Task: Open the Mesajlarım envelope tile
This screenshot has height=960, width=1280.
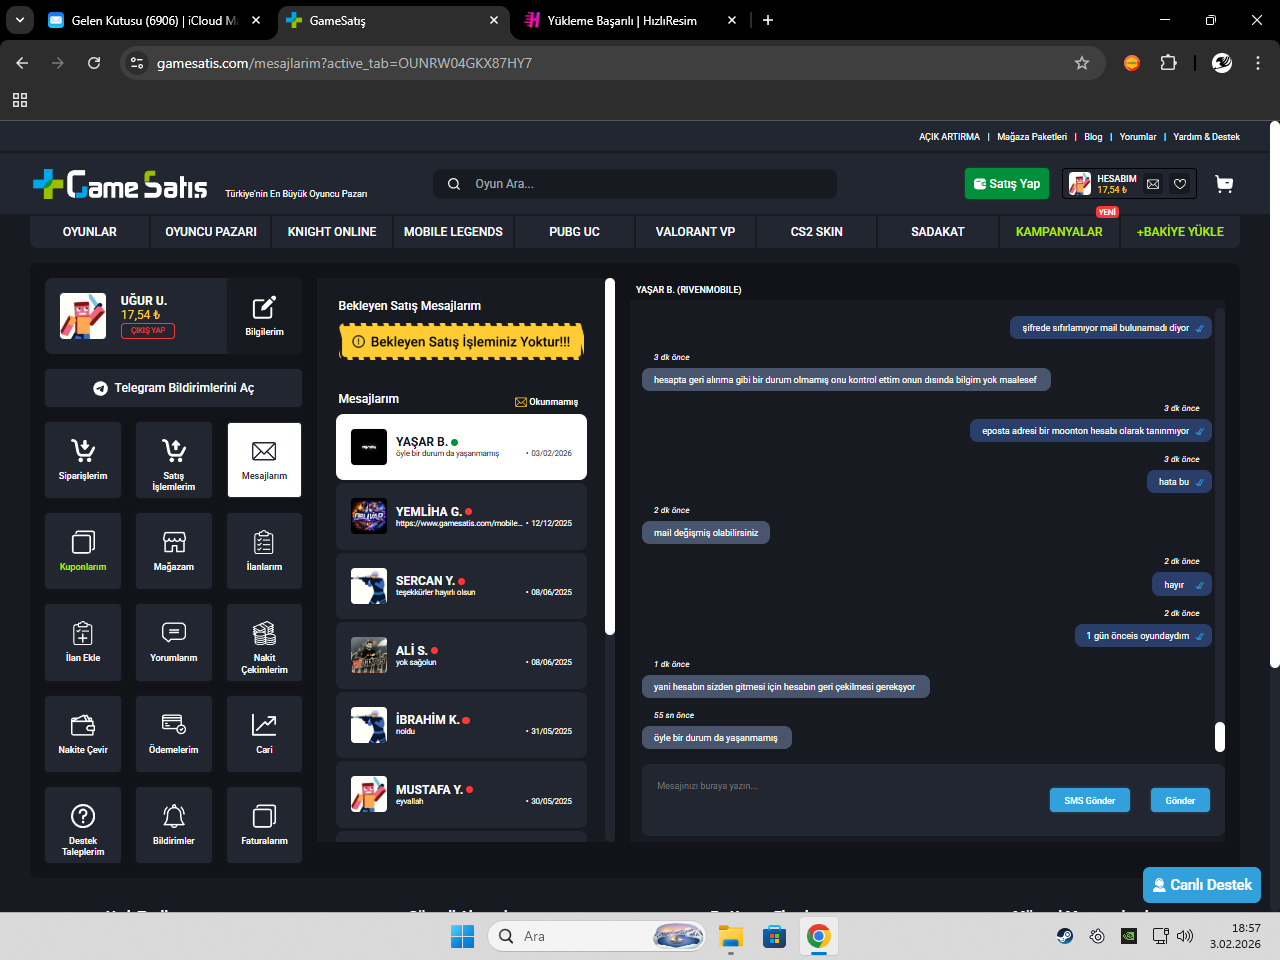Action: [x=264, y=460]
